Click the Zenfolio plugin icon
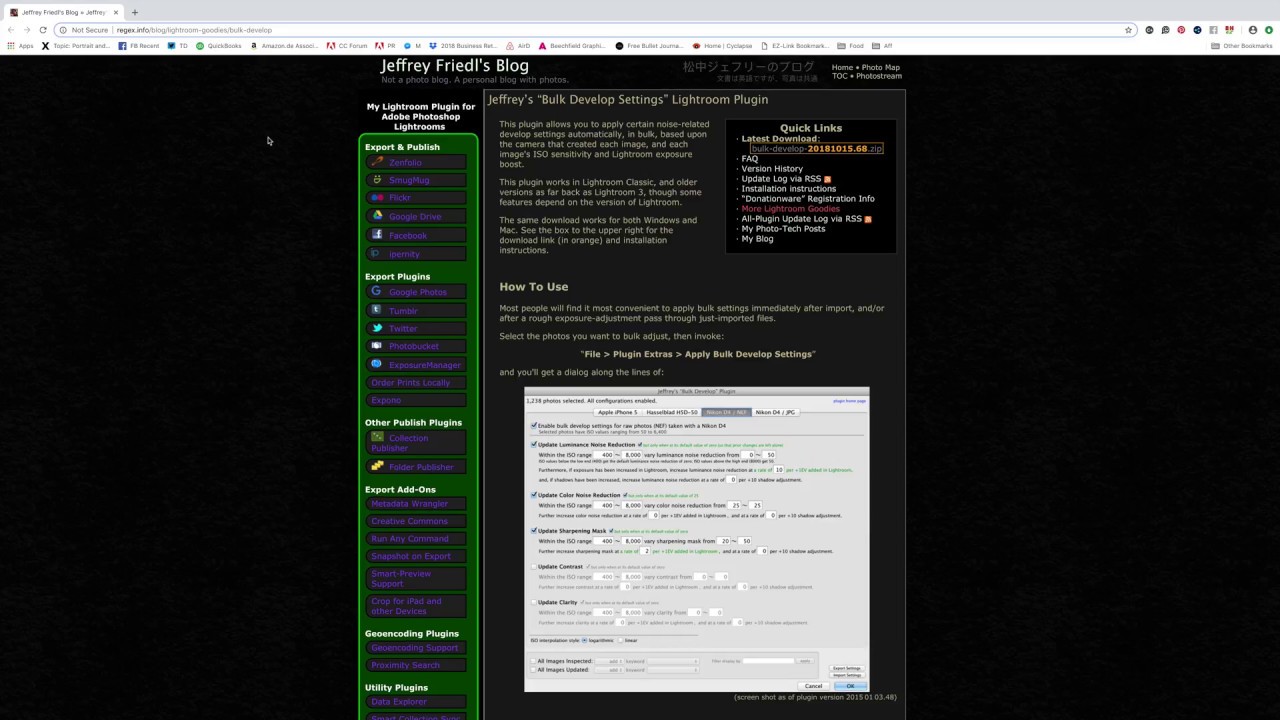Image resolution: width=1280 pixels, height=720 pixels. (376, 162)
